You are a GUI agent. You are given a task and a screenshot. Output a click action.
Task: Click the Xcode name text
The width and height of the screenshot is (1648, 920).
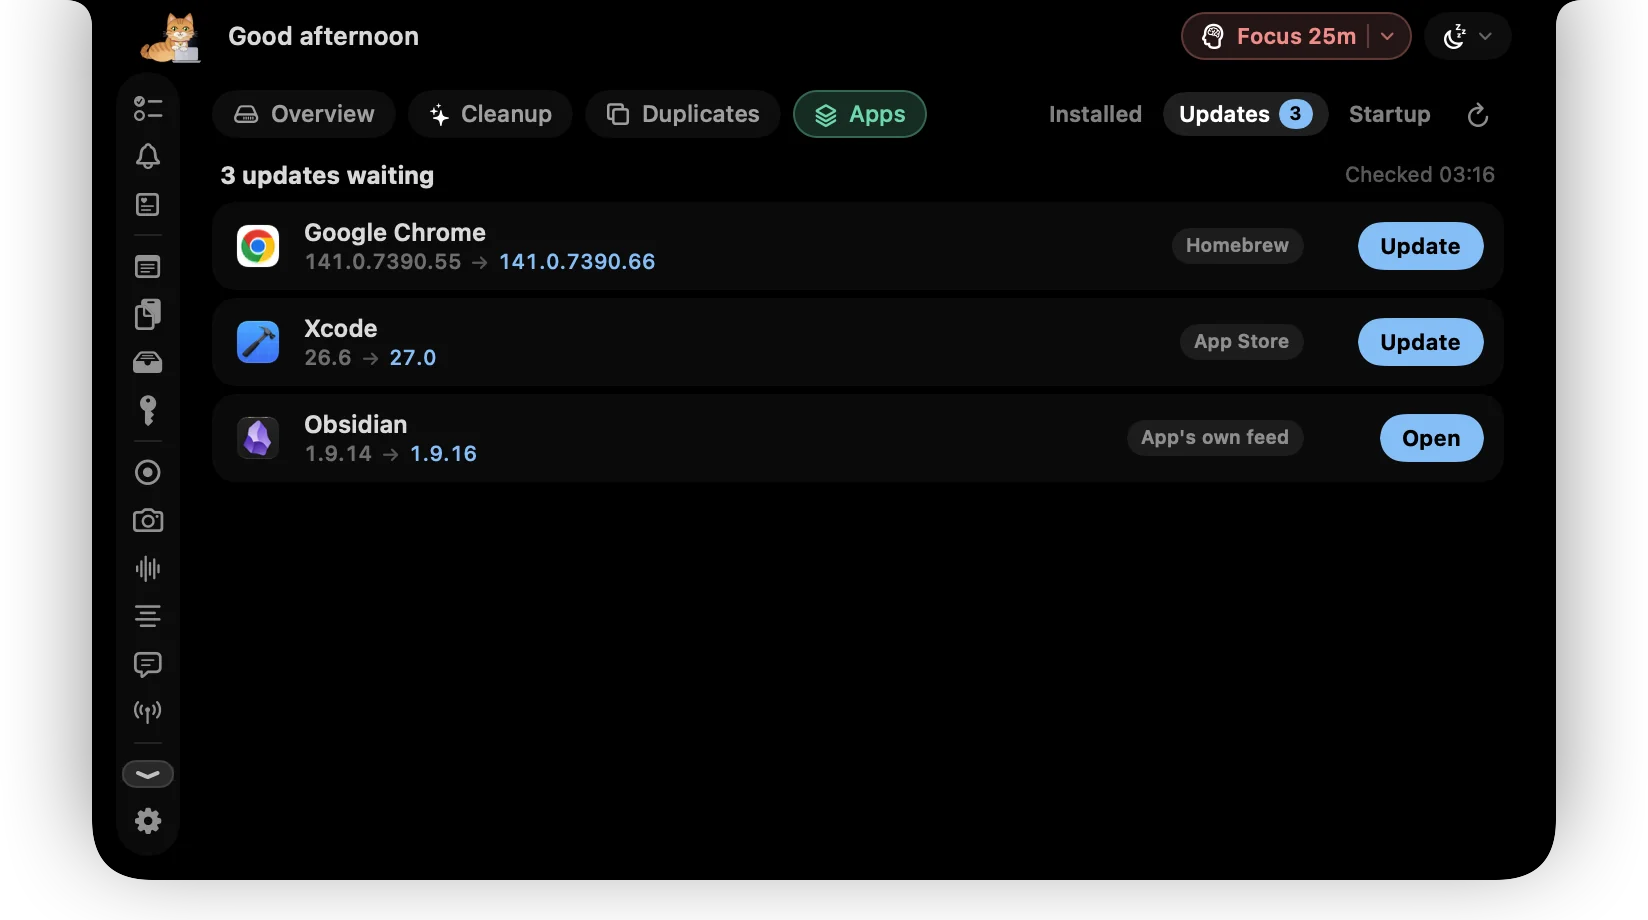pyautogui.click(x=341, y=328)
